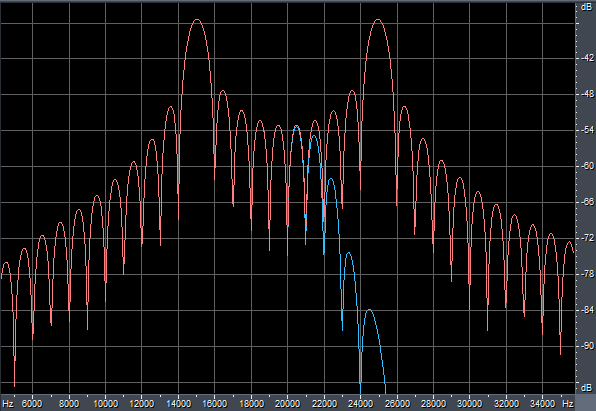This screenshot has width=596, height=411.
Task: Click the 24000 Hz axis label
Action: coord(361,403)
